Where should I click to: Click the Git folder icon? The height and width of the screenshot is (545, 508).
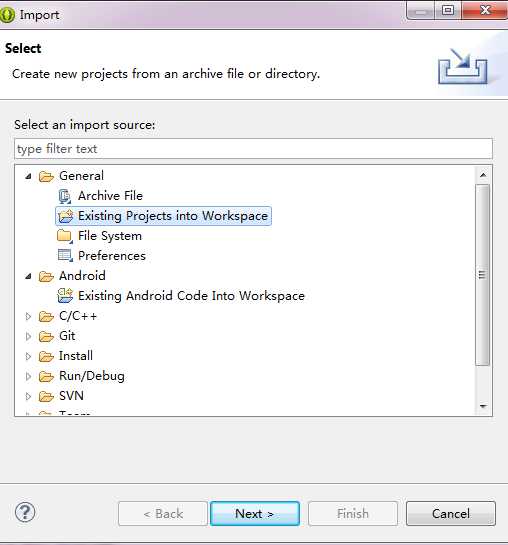coord(46,336)
